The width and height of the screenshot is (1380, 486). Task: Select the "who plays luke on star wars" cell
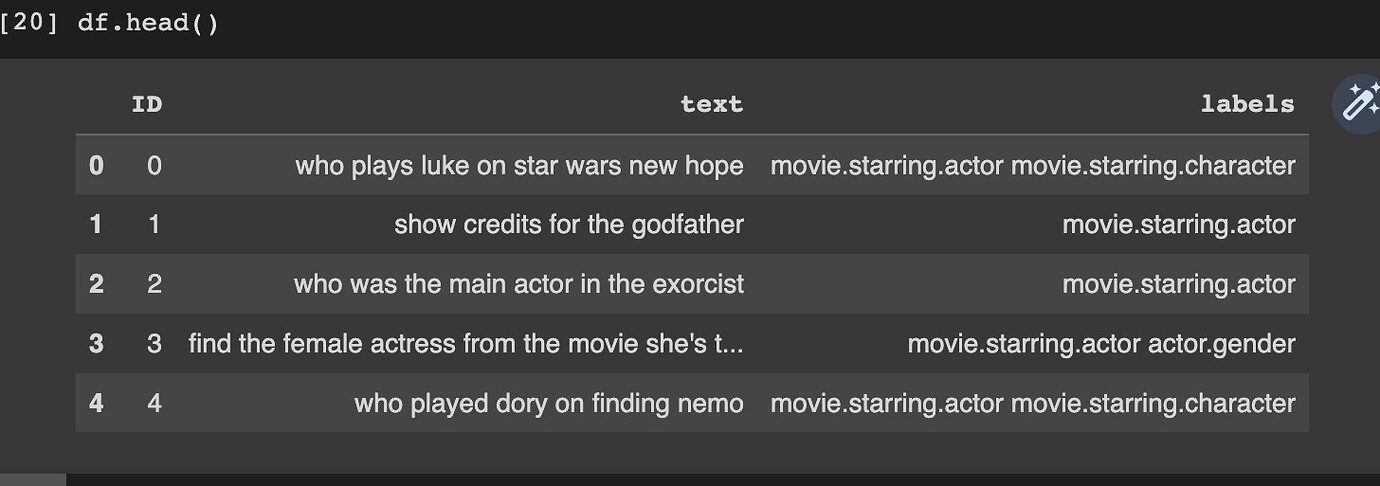pyautogui.click(x=519, y=165)
